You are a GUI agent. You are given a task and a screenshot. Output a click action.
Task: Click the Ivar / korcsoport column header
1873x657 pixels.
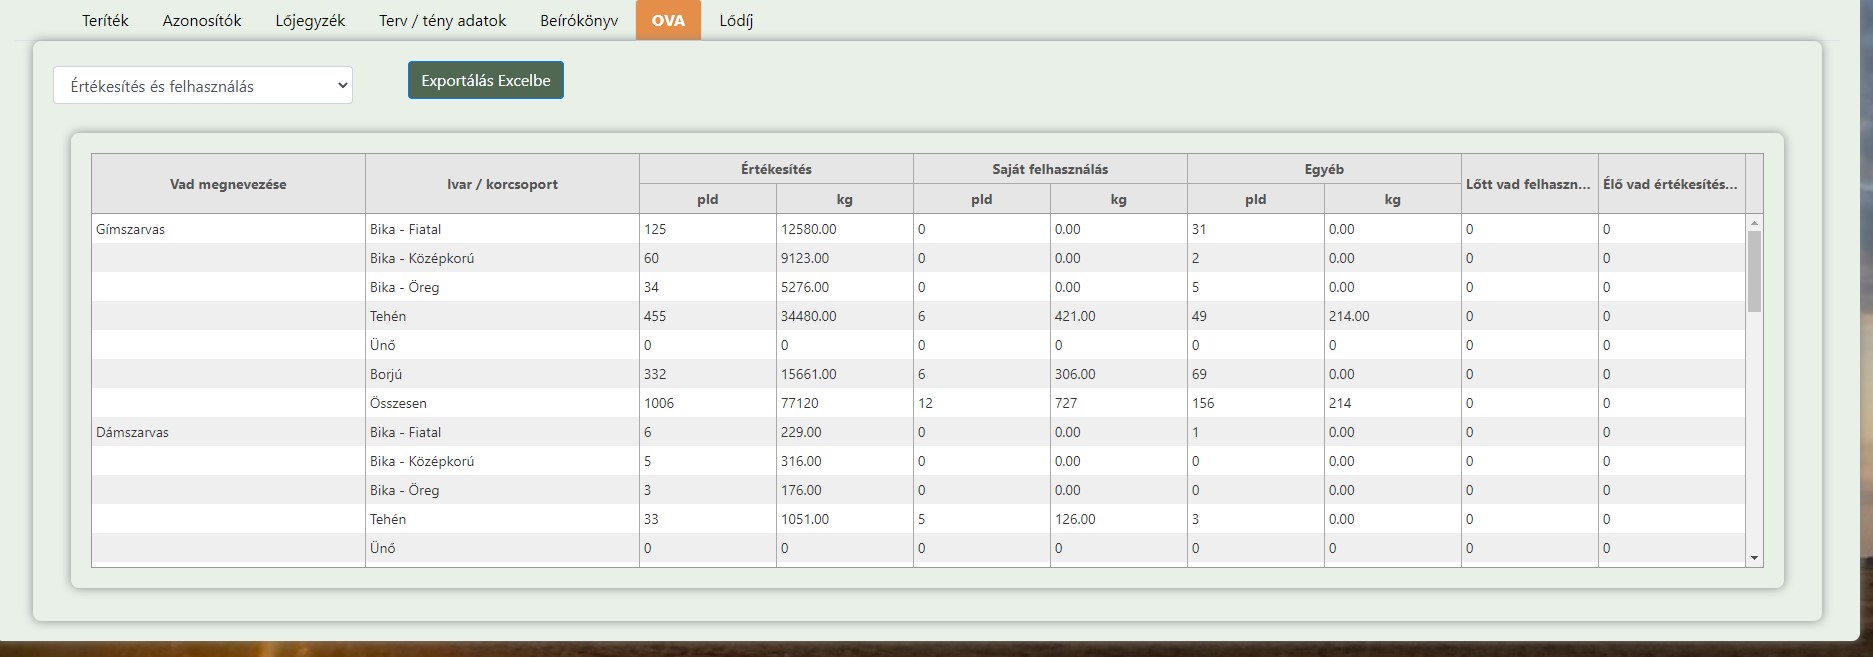(502, 184)
